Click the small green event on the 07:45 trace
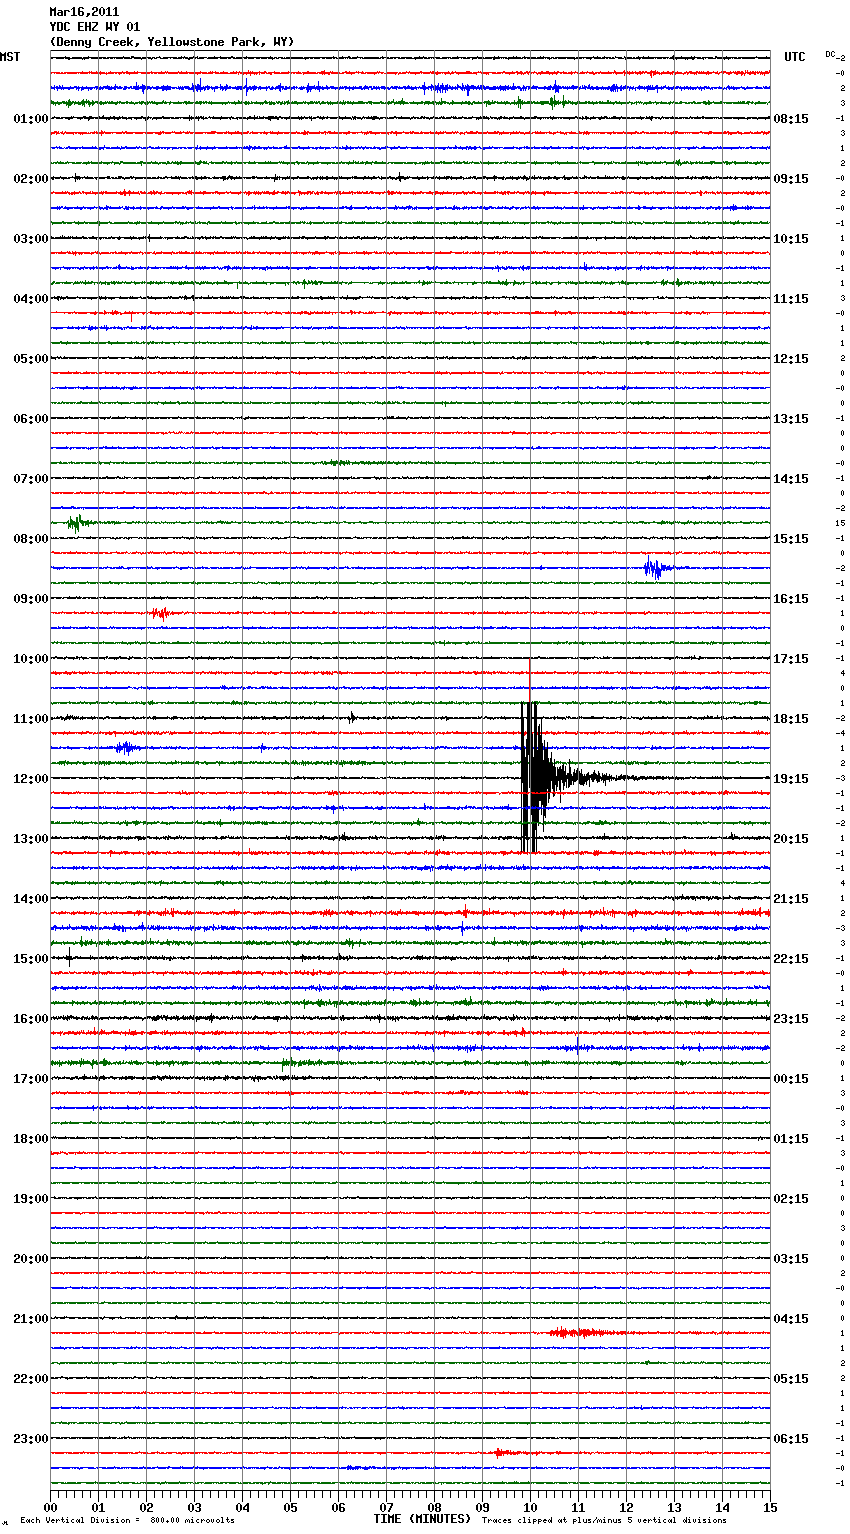 click(78, 523)
